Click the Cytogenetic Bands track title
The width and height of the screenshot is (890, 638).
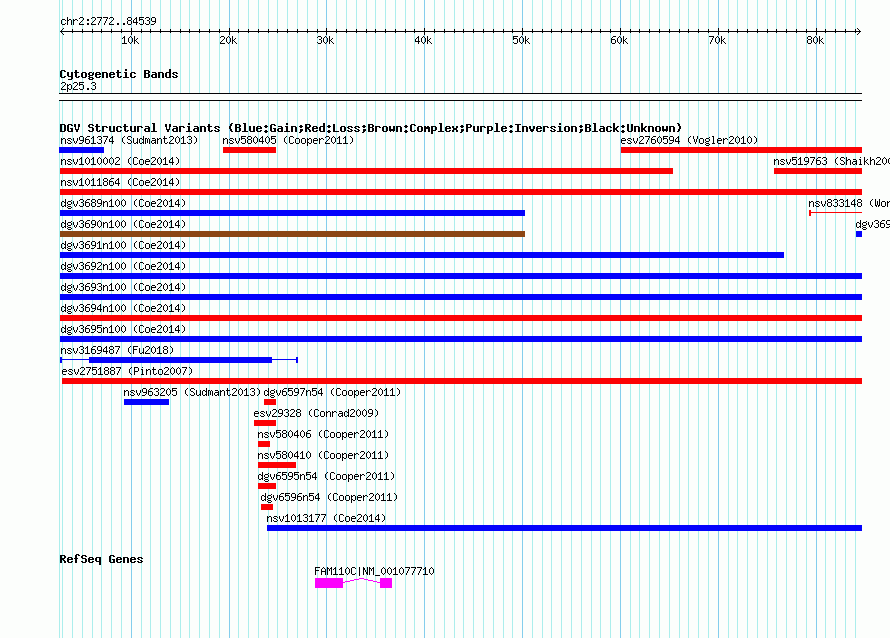(119, 74)
